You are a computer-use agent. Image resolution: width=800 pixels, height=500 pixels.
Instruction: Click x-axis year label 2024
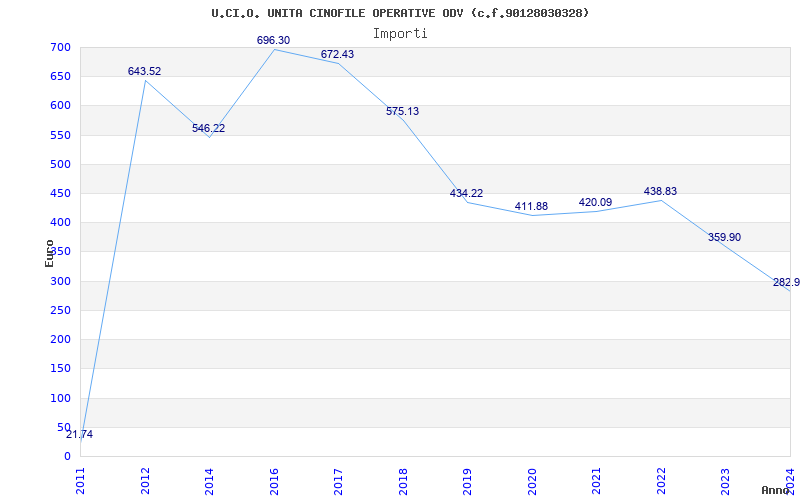pos(790,481)
